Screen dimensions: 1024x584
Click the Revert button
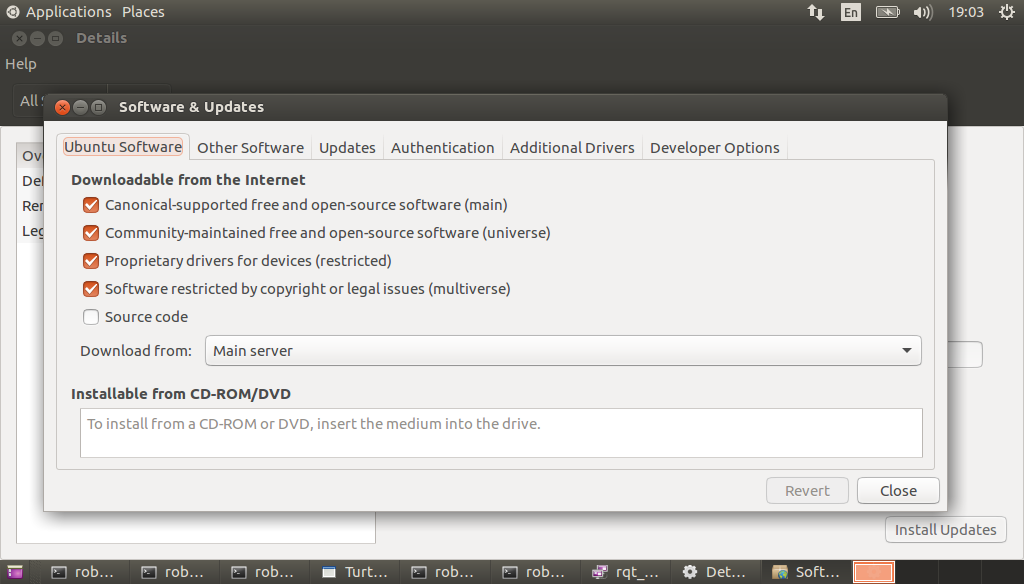807,491
